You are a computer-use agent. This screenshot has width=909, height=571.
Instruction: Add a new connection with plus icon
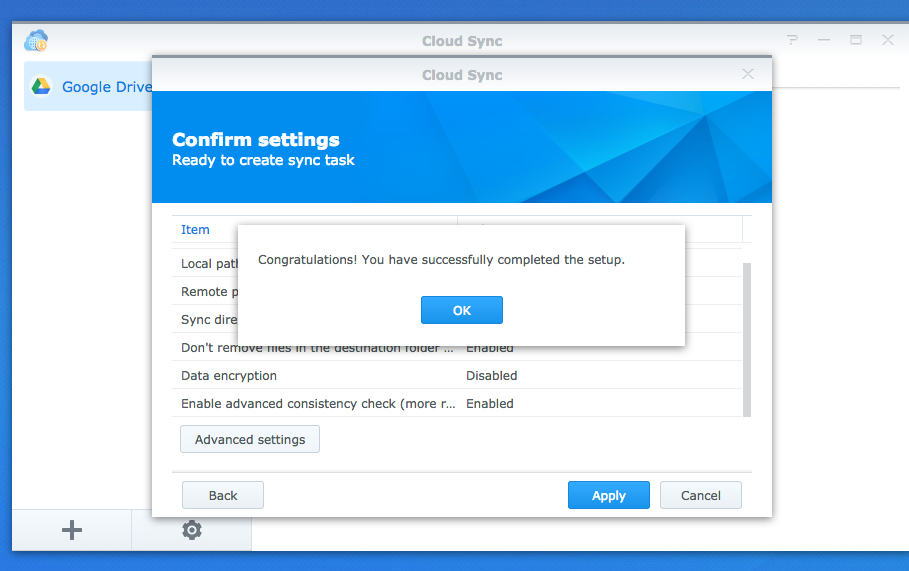click(72, 530)
